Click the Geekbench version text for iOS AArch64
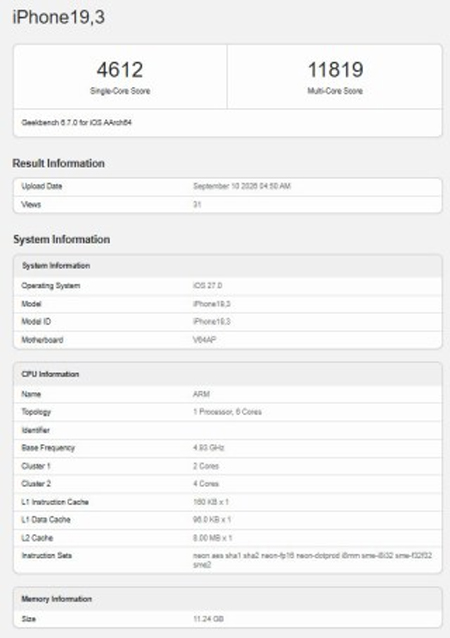The height and width of the screenshot is (638, 450). (76, 122)
